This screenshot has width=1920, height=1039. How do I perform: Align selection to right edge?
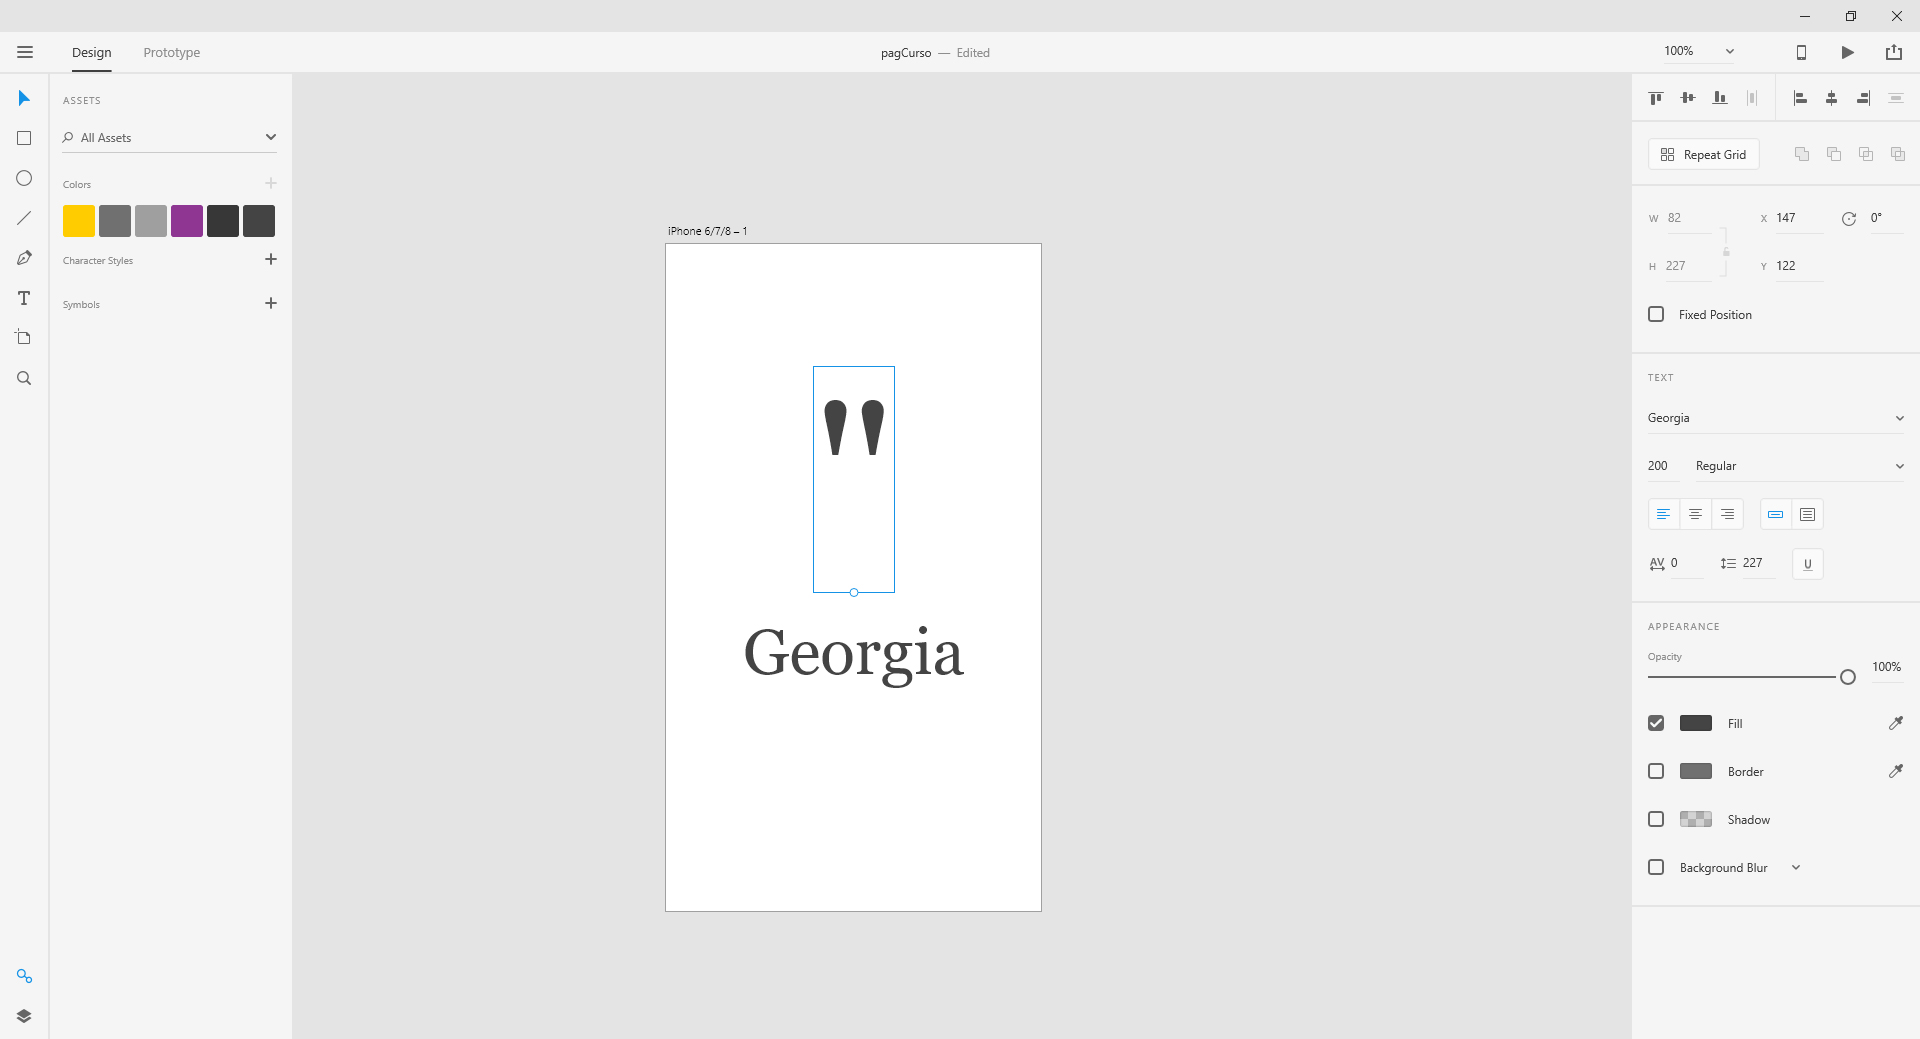tap(1864, 98)
